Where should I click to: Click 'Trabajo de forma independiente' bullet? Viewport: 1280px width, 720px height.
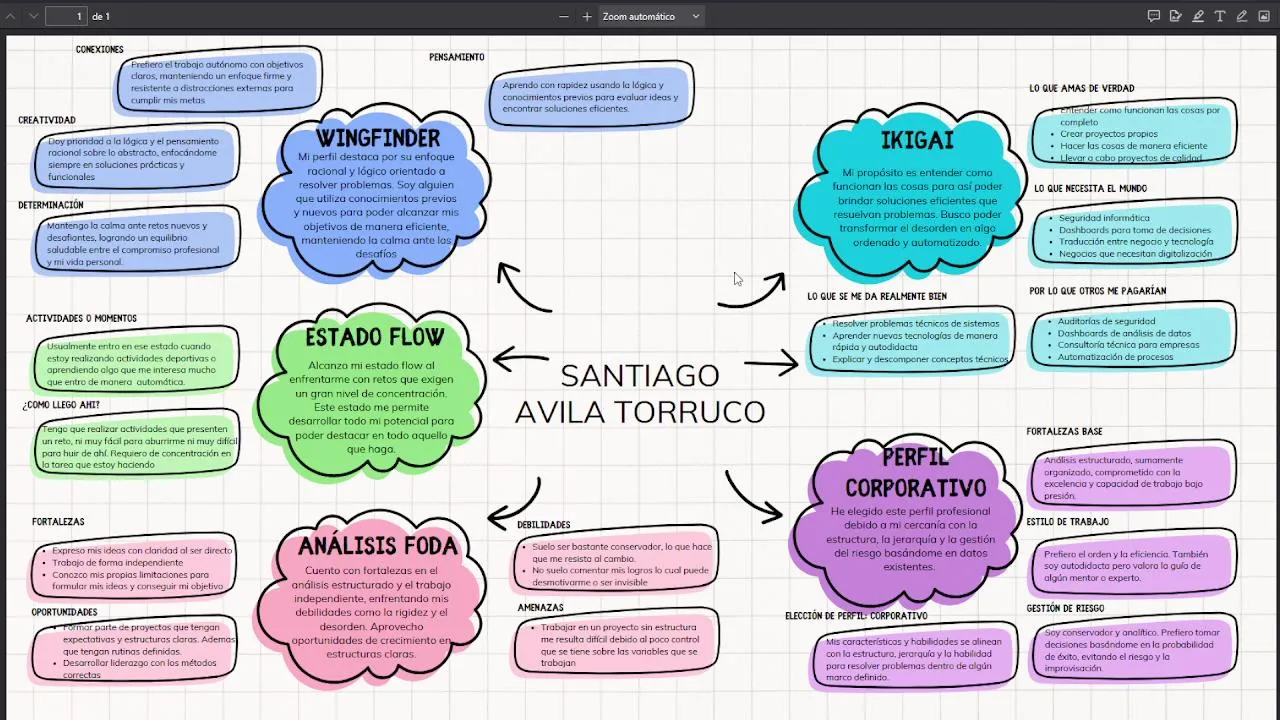pyautogui.click(x=118, y=562)
